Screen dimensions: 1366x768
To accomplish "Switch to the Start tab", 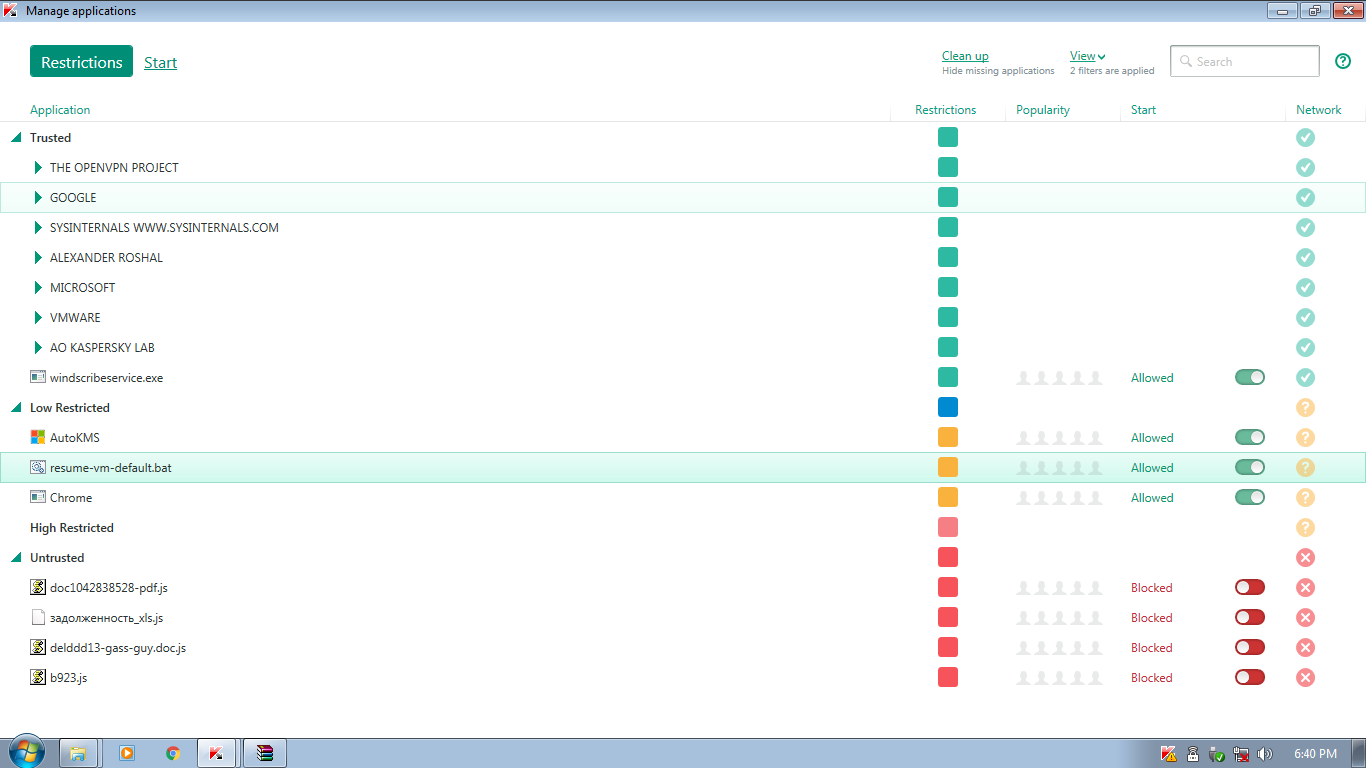I will pyautogui.click(x=160, y=63).
